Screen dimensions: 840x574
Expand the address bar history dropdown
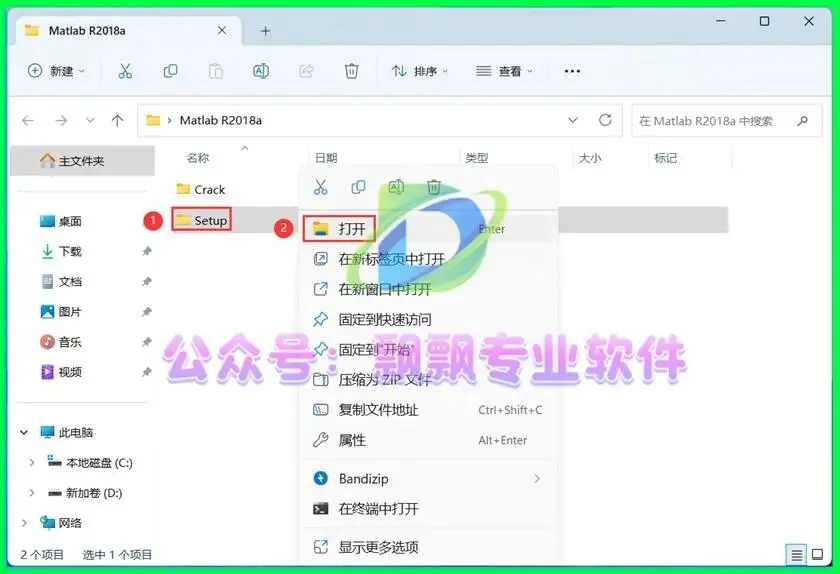coord(573,120)
